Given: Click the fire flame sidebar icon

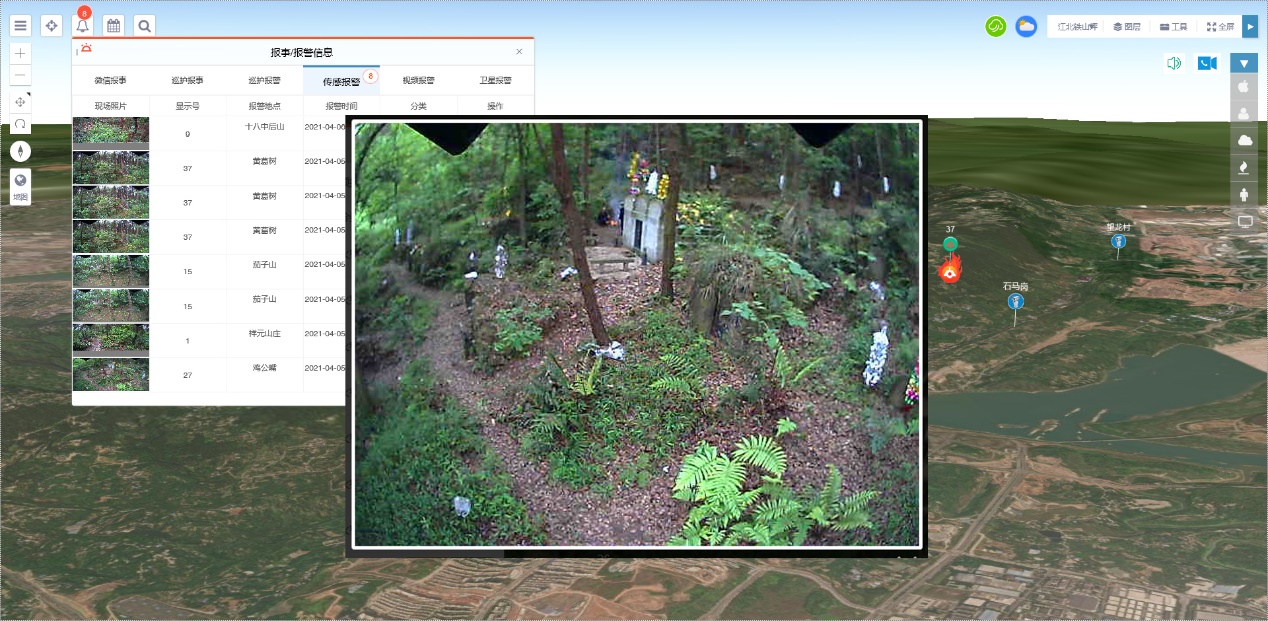Looking at the screenshot, I should click(1244, 167).
